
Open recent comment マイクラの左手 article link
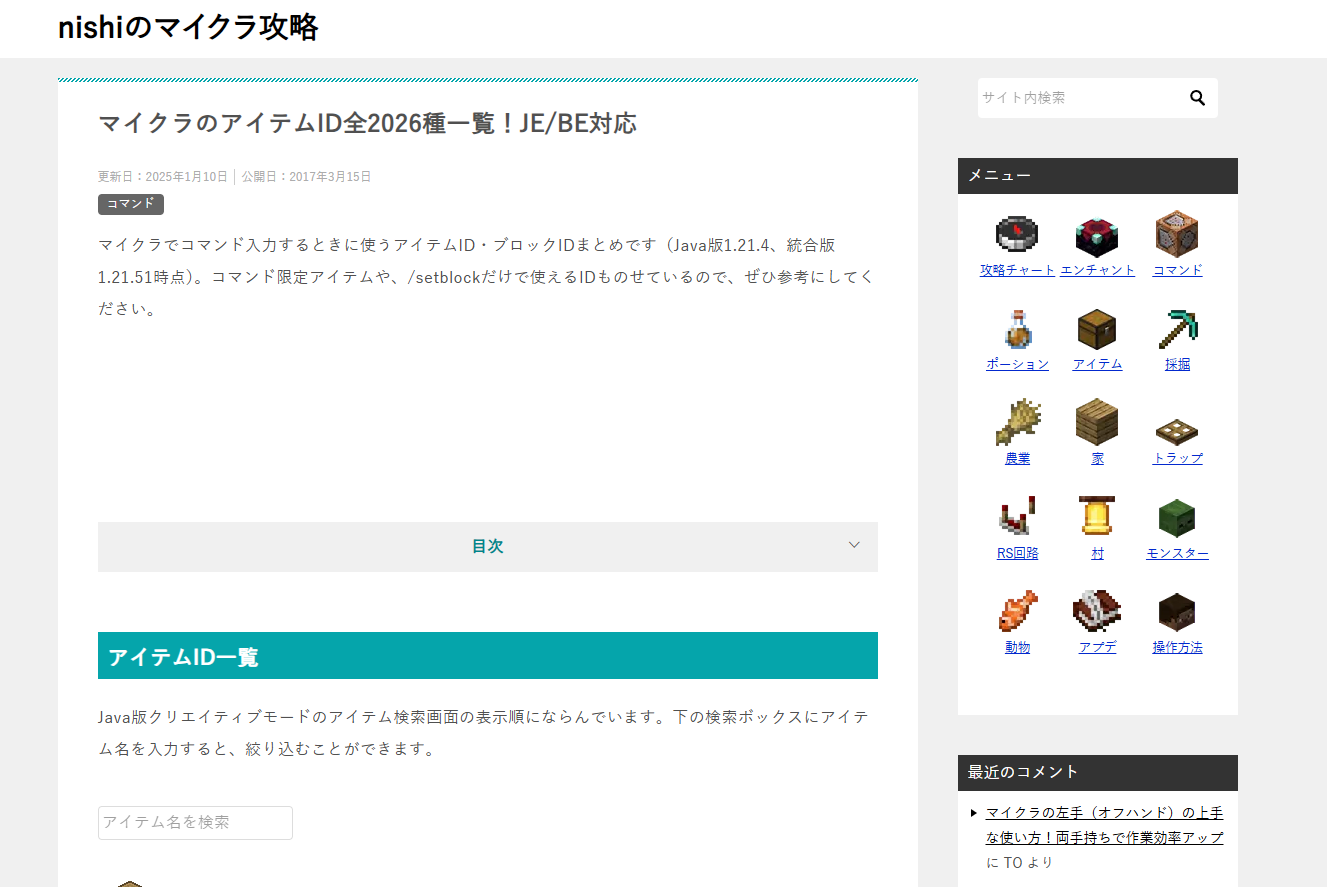pos(1104,825)
